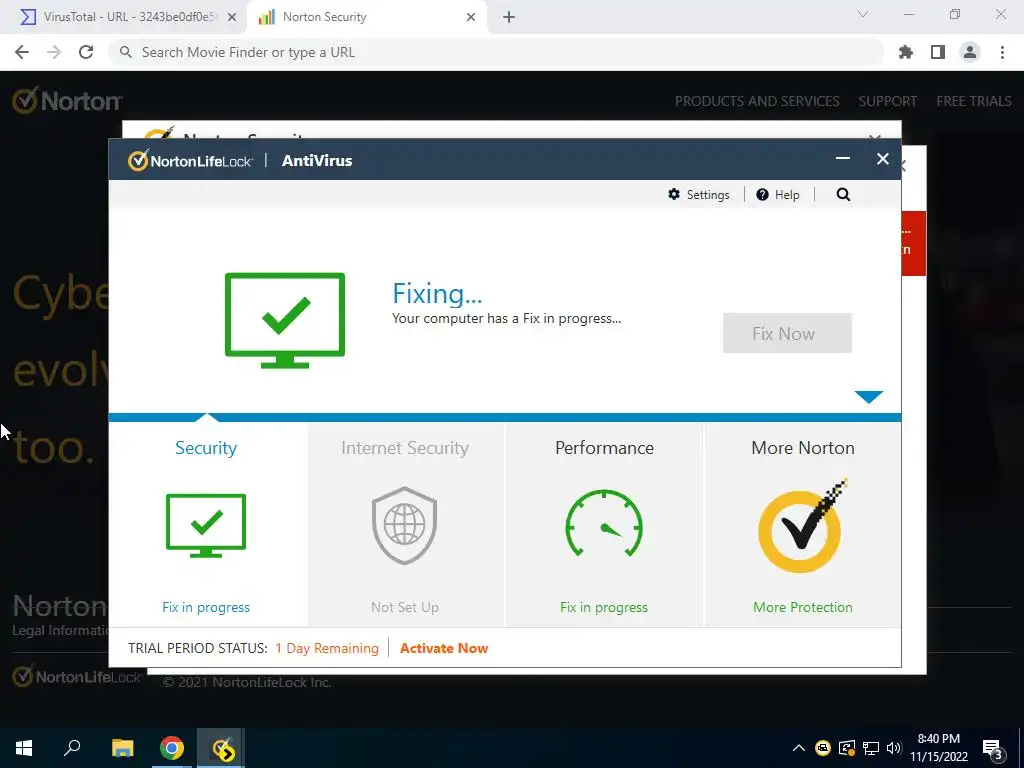Open the taskbar clock and date
The height and width of the screenshot is (768, 1024).
[938, 748]
